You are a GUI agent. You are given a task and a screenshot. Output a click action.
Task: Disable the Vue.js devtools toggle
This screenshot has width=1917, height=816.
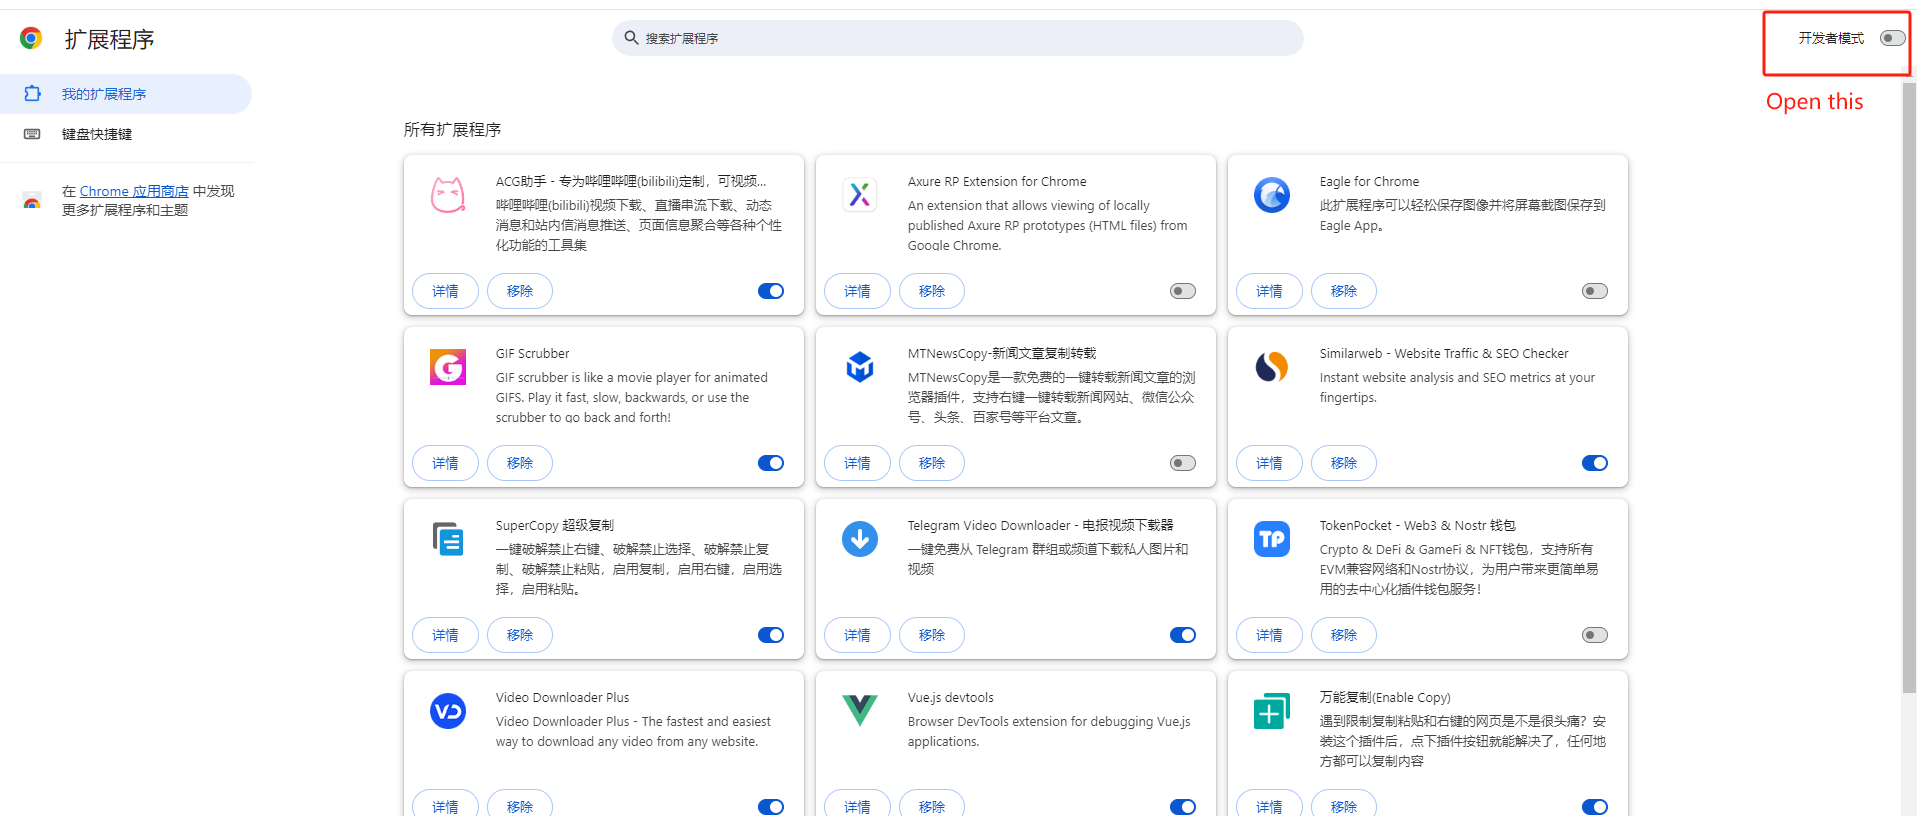pos(1183,806)
